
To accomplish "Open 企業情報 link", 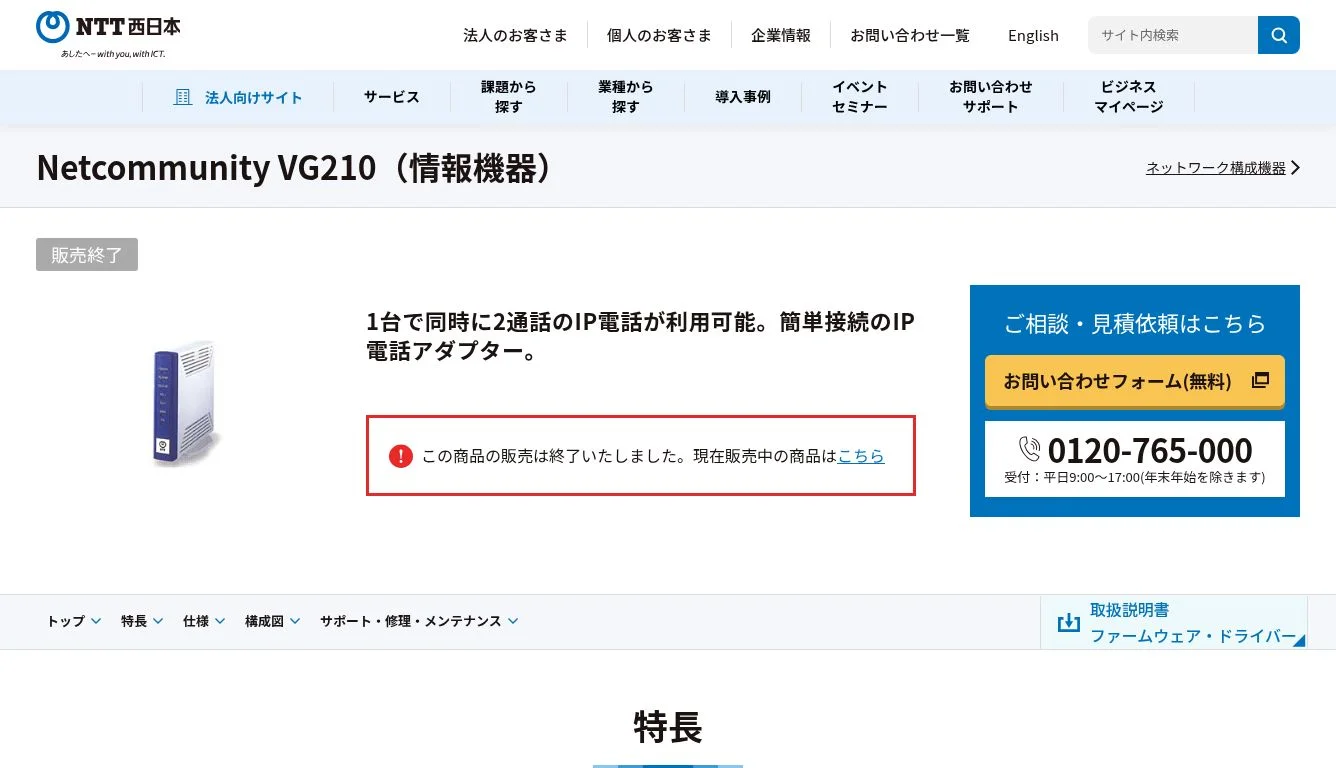I will [781, 35].
